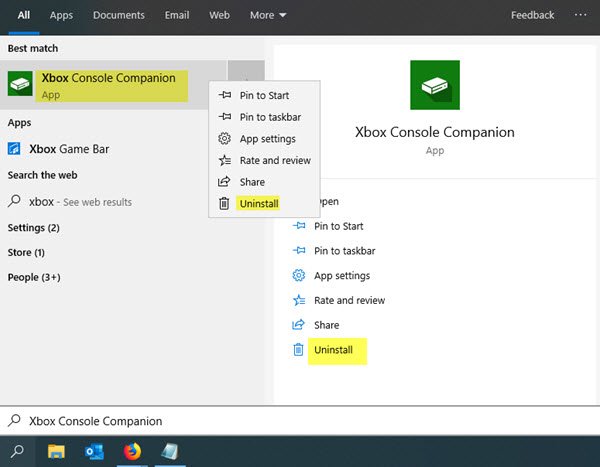Click the taskbar search button

[18, 451]
